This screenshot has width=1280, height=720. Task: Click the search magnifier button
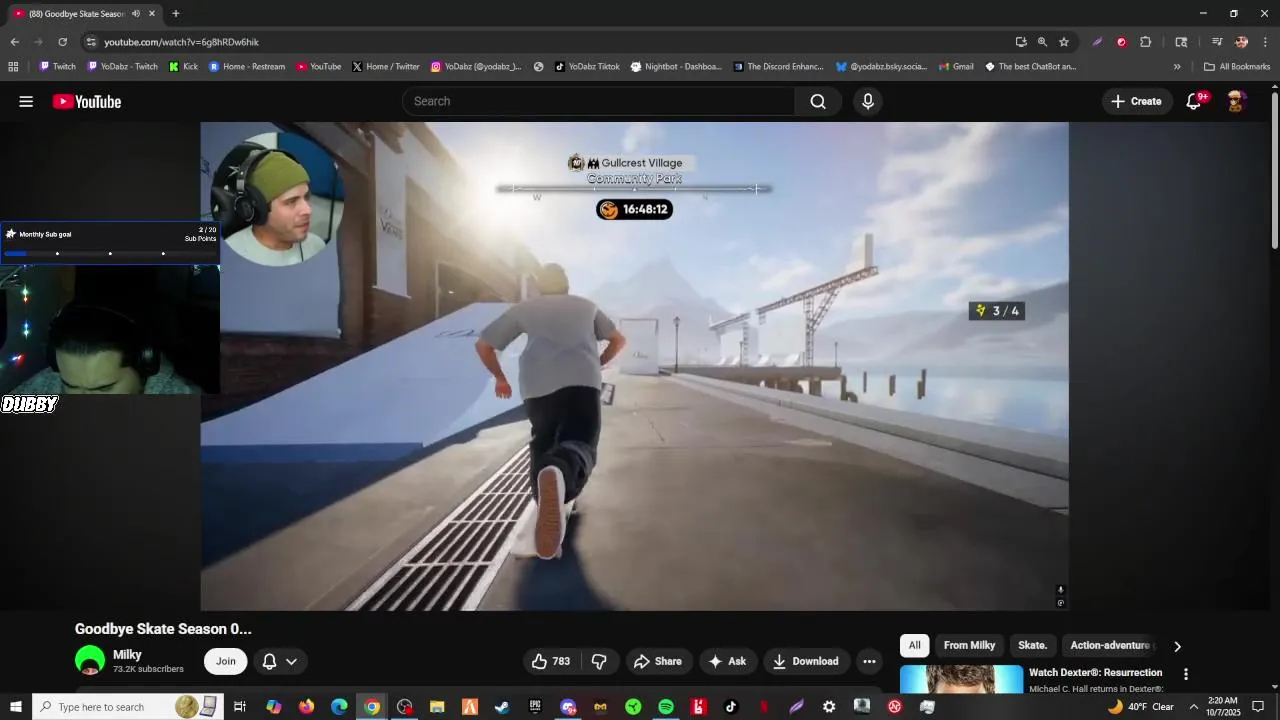tap(818, 101)
